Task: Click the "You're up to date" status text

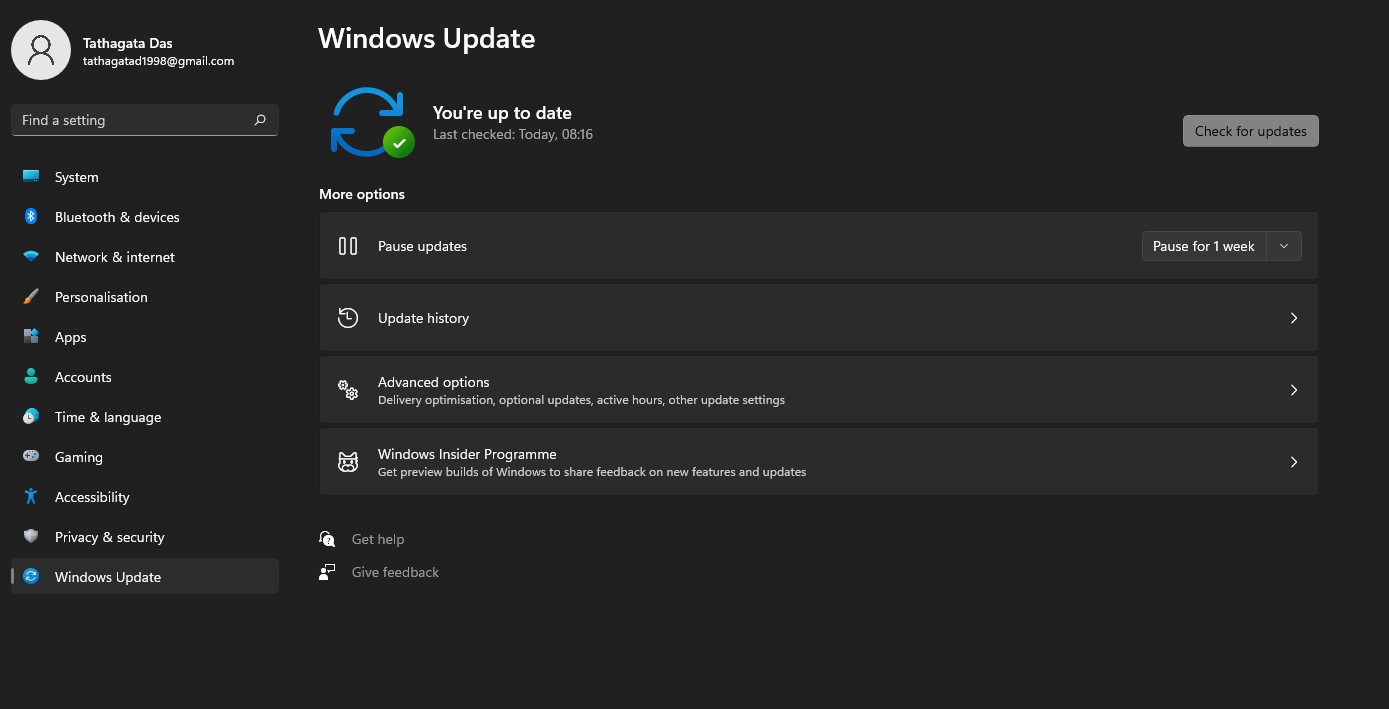Action: [502, 113]
